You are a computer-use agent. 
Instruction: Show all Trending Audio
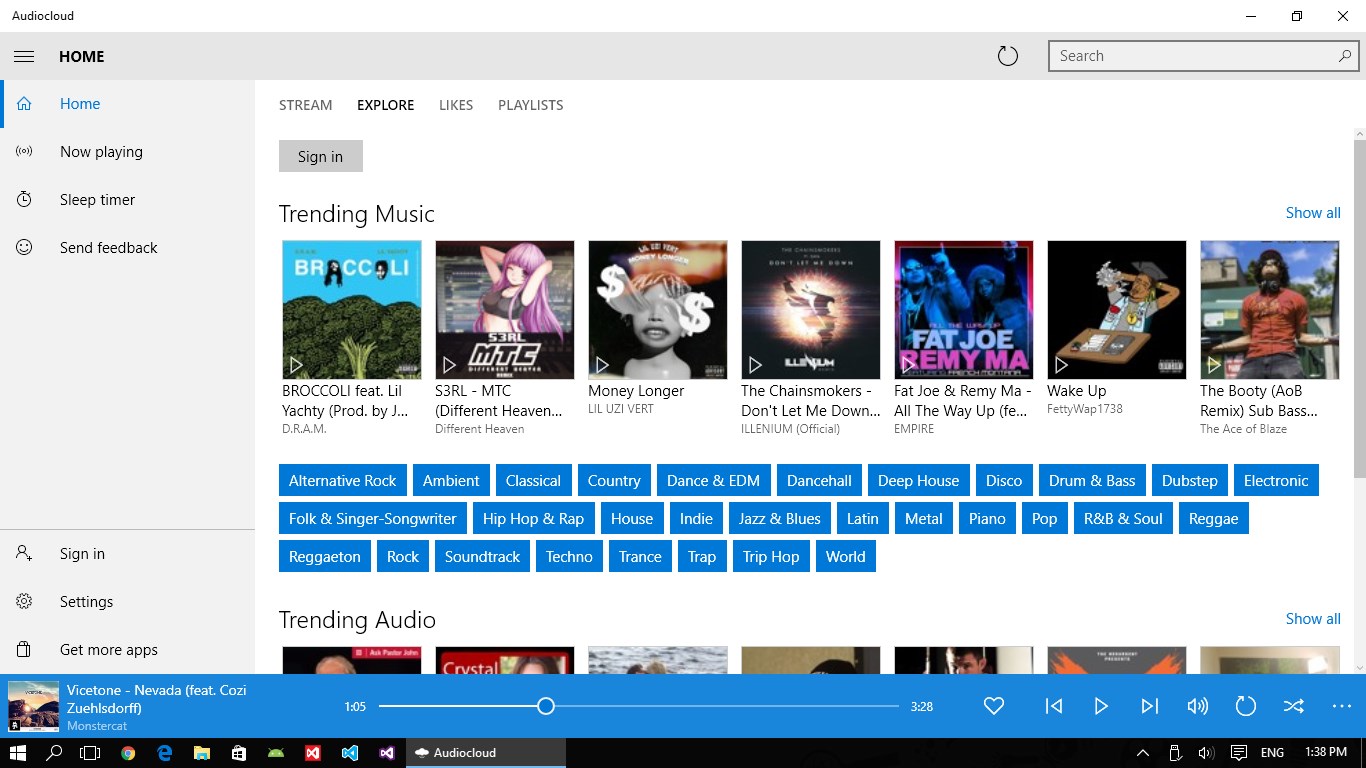[x=1313, y=619]
